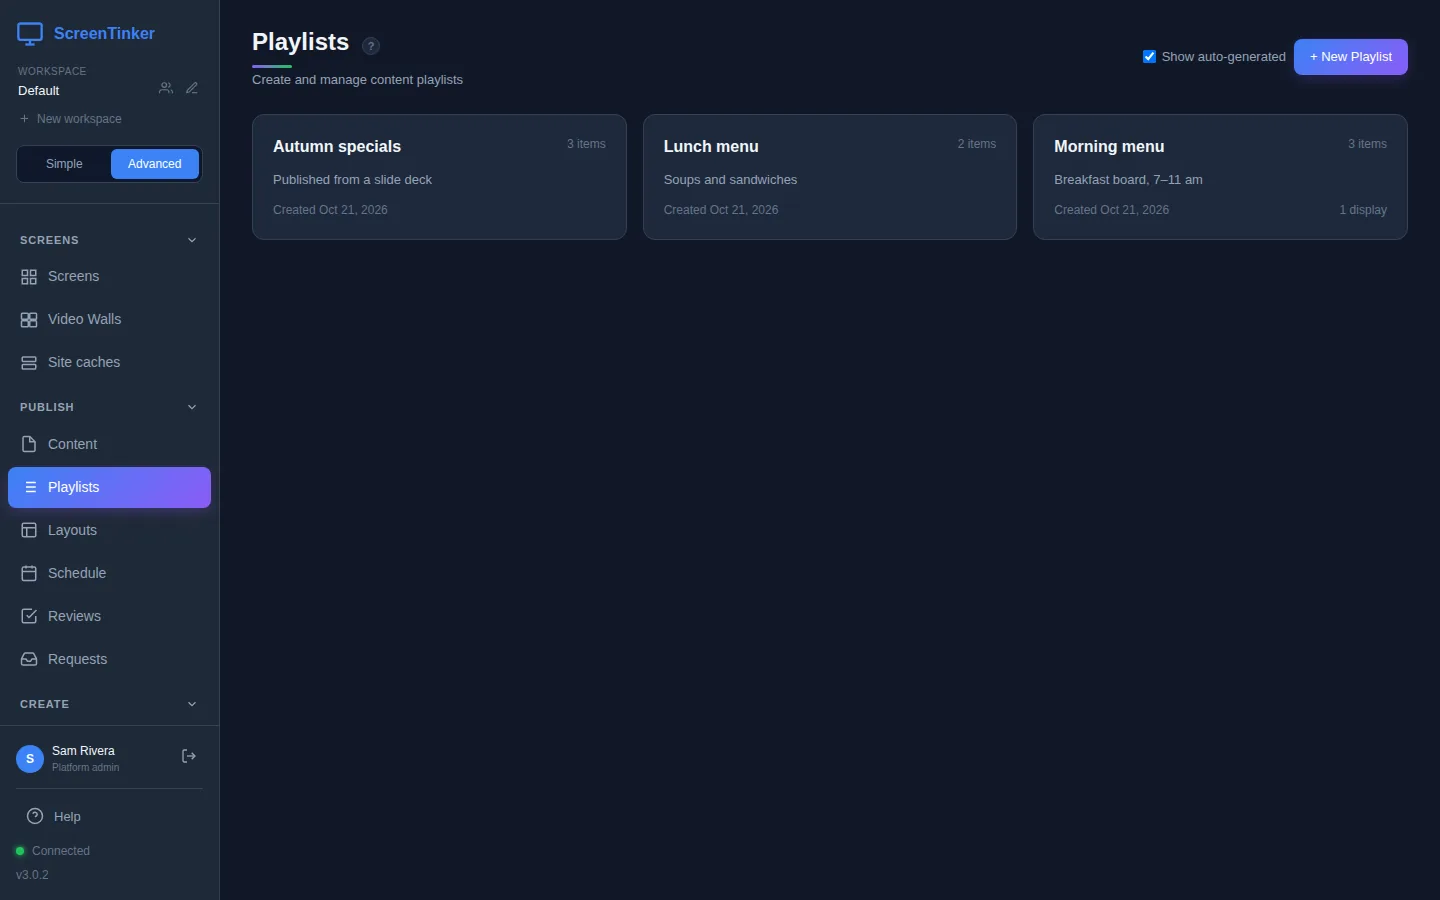Image resolution: width=1440 pixels, height=900 pixels.
Task: Click 'Soups and sandwiches' description
Action: coord(730,180)
